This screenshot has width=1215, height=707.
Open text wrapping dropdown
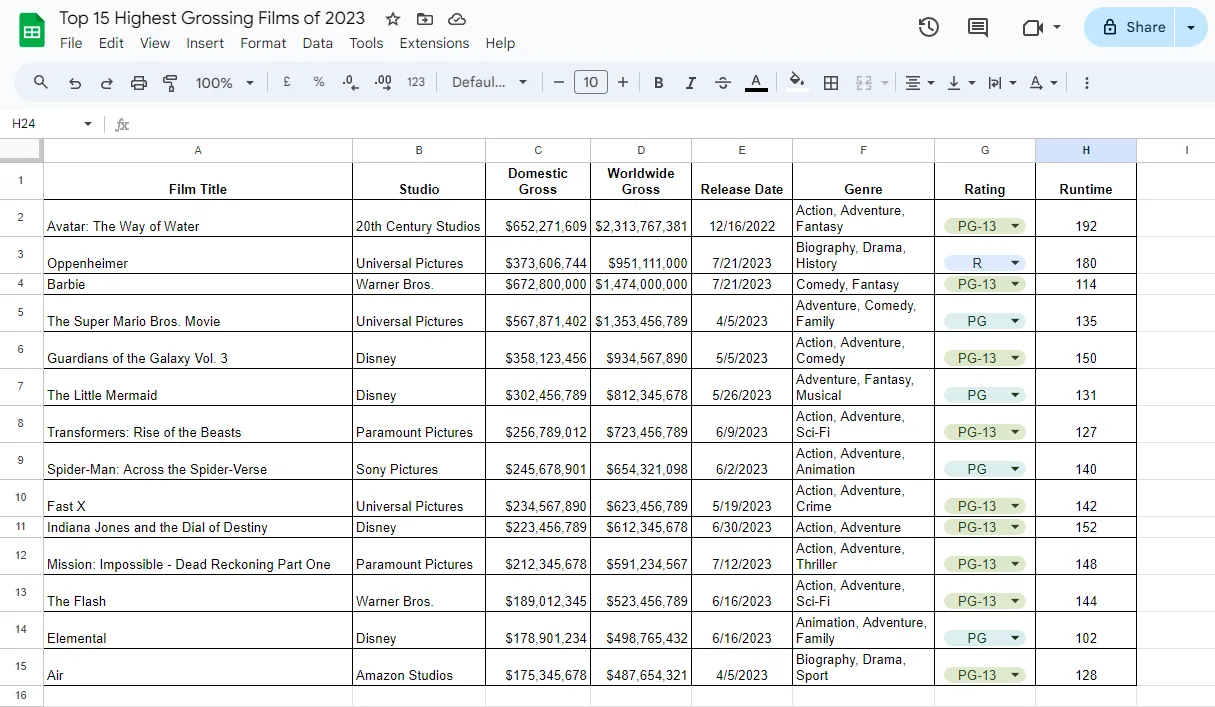point(1001,82)
